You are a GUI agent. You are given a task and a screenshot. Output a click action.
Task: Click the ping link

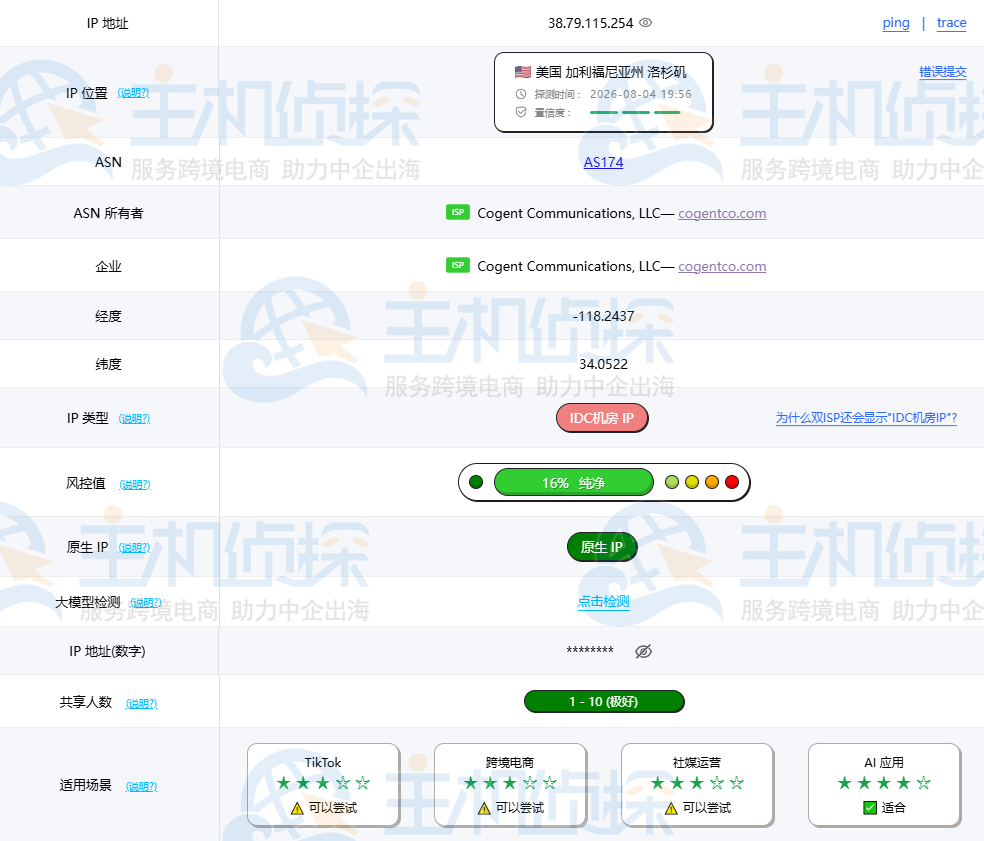click(x=896, y=23)
